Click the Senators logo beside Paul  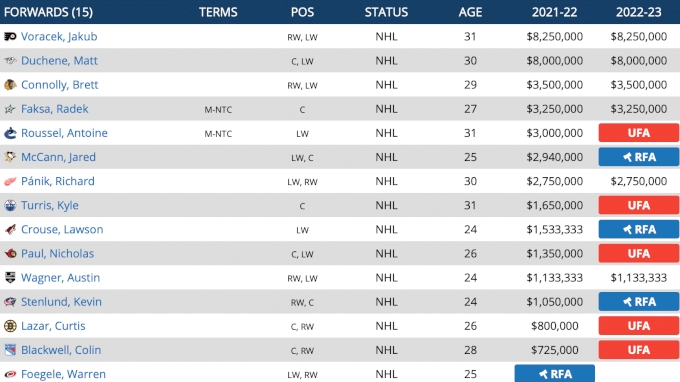(x=10, y=254)
